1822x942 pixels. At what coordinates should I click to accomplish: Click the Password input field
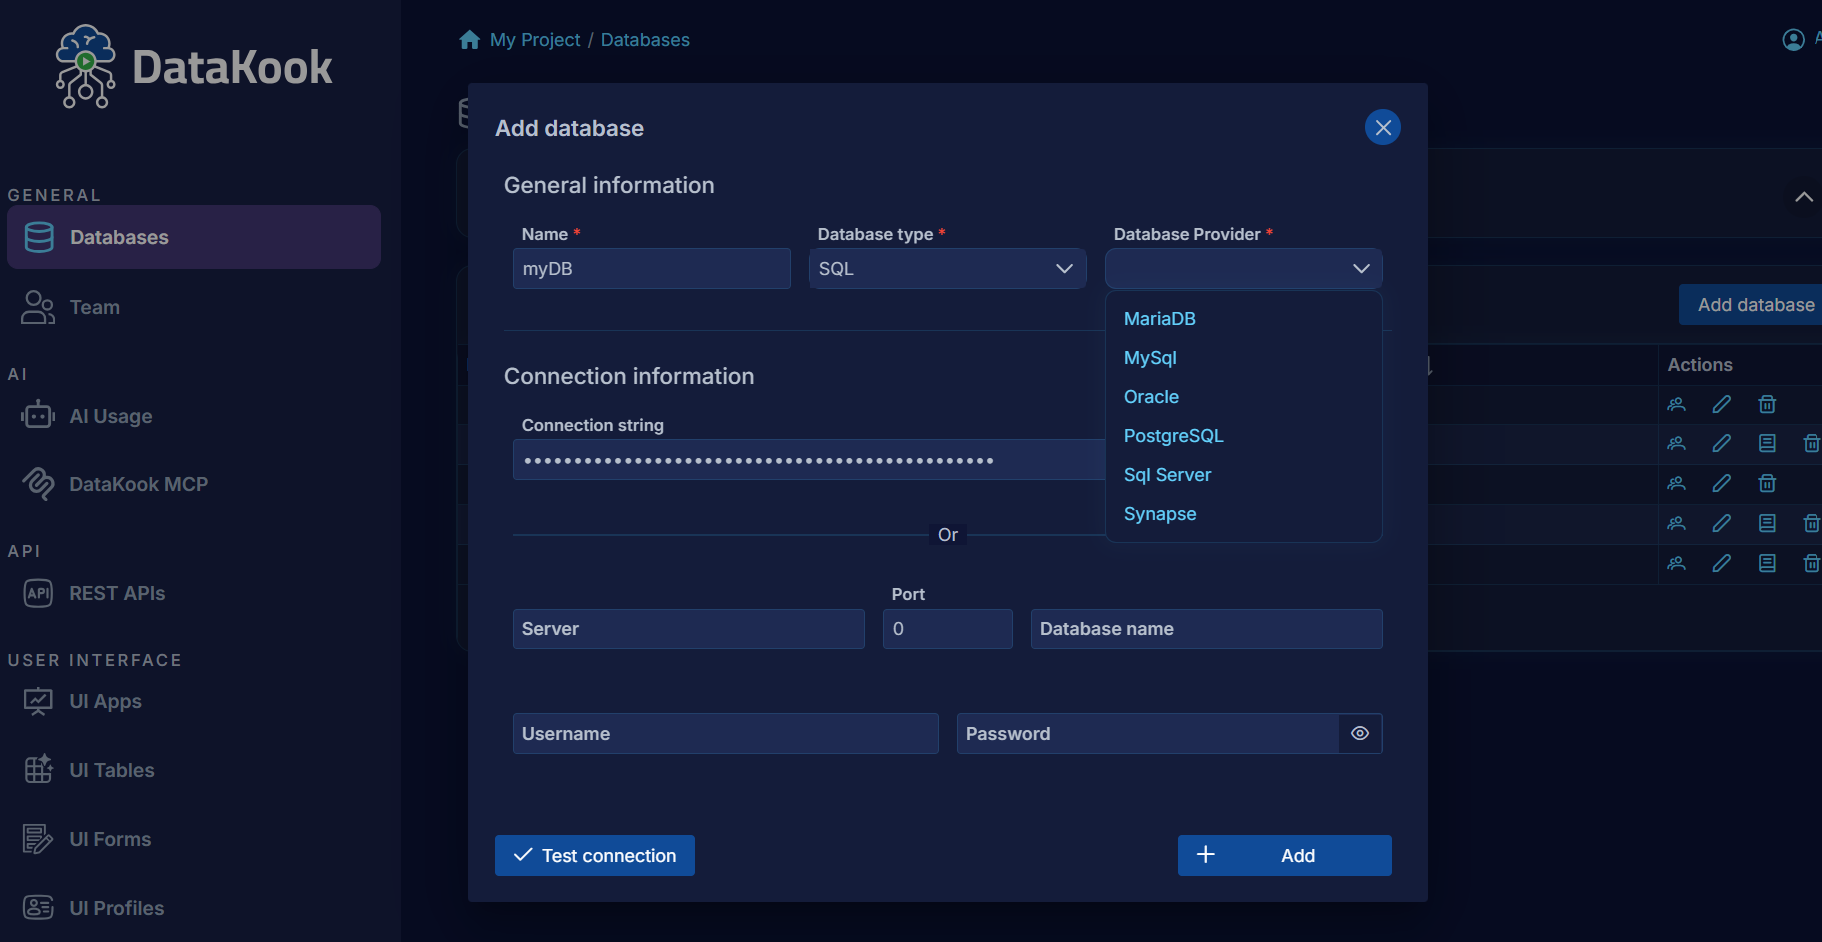(x=1148, y=733)
